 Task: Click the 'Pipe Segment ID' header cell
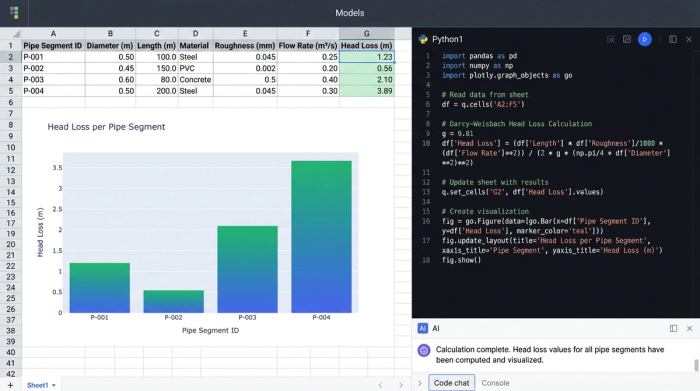click(x=53, y=46)
